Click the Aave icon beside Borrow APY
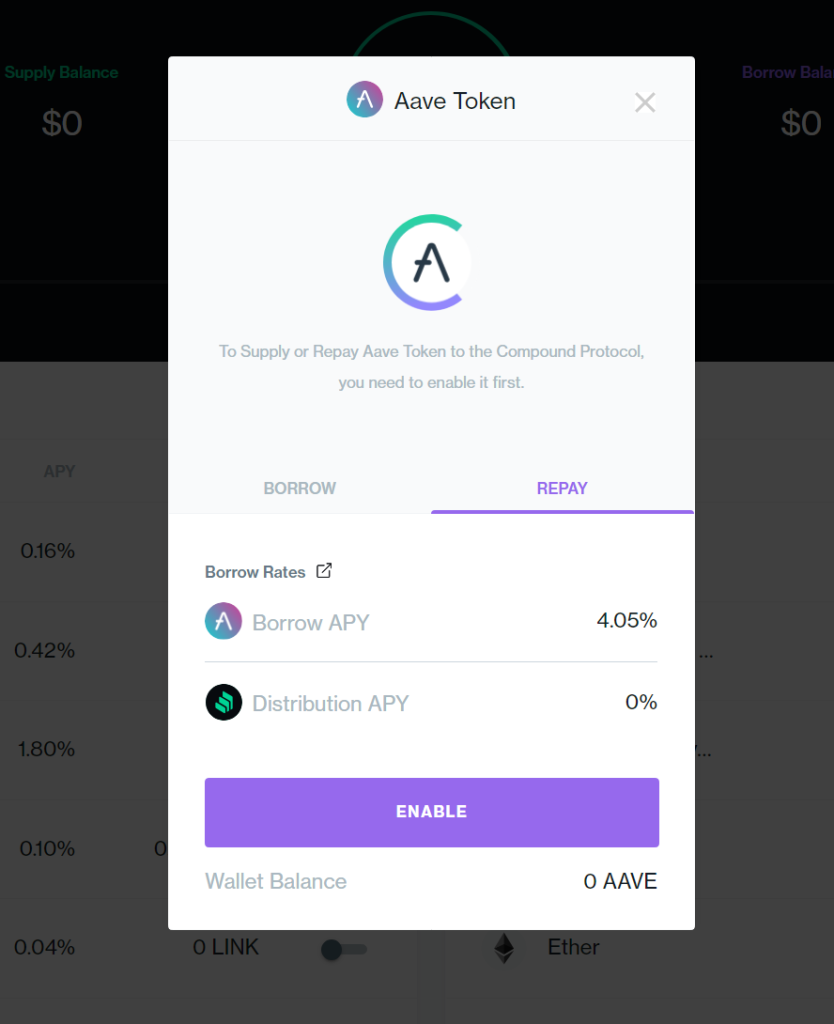 (224, 621)
